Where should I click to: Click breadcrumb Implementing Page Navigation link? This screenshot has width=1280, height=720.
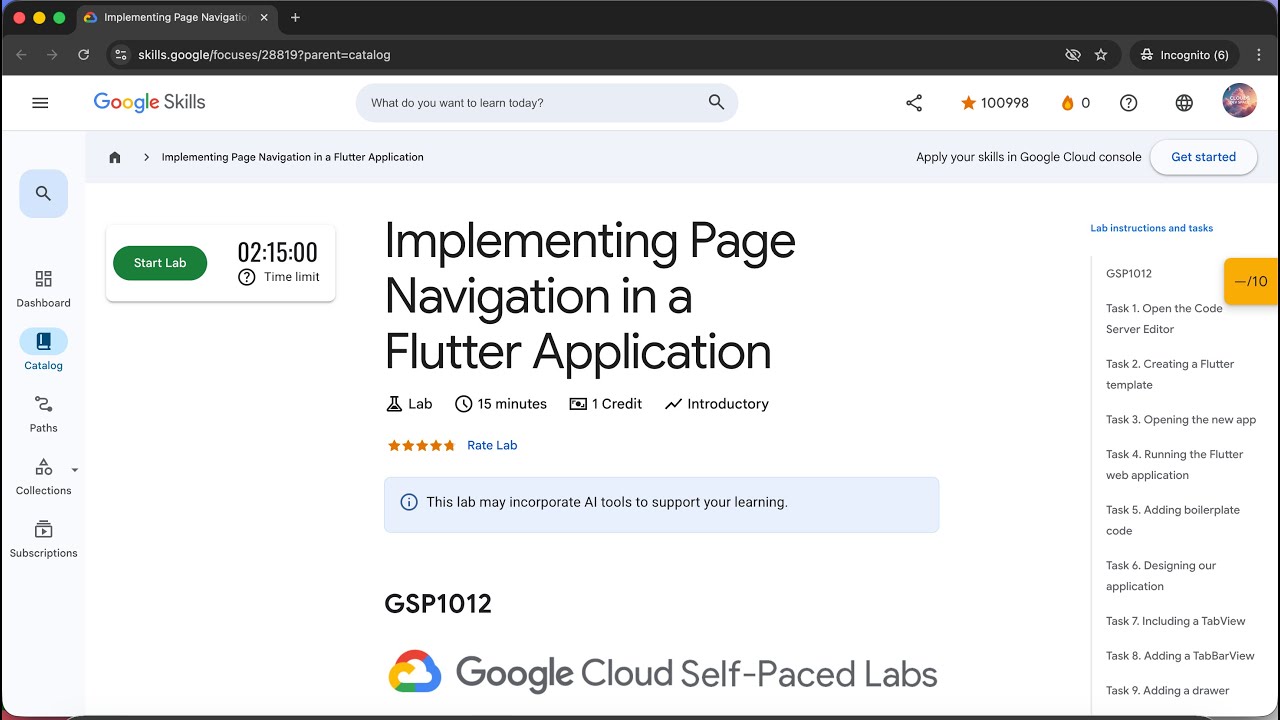(x=292, y=157)
